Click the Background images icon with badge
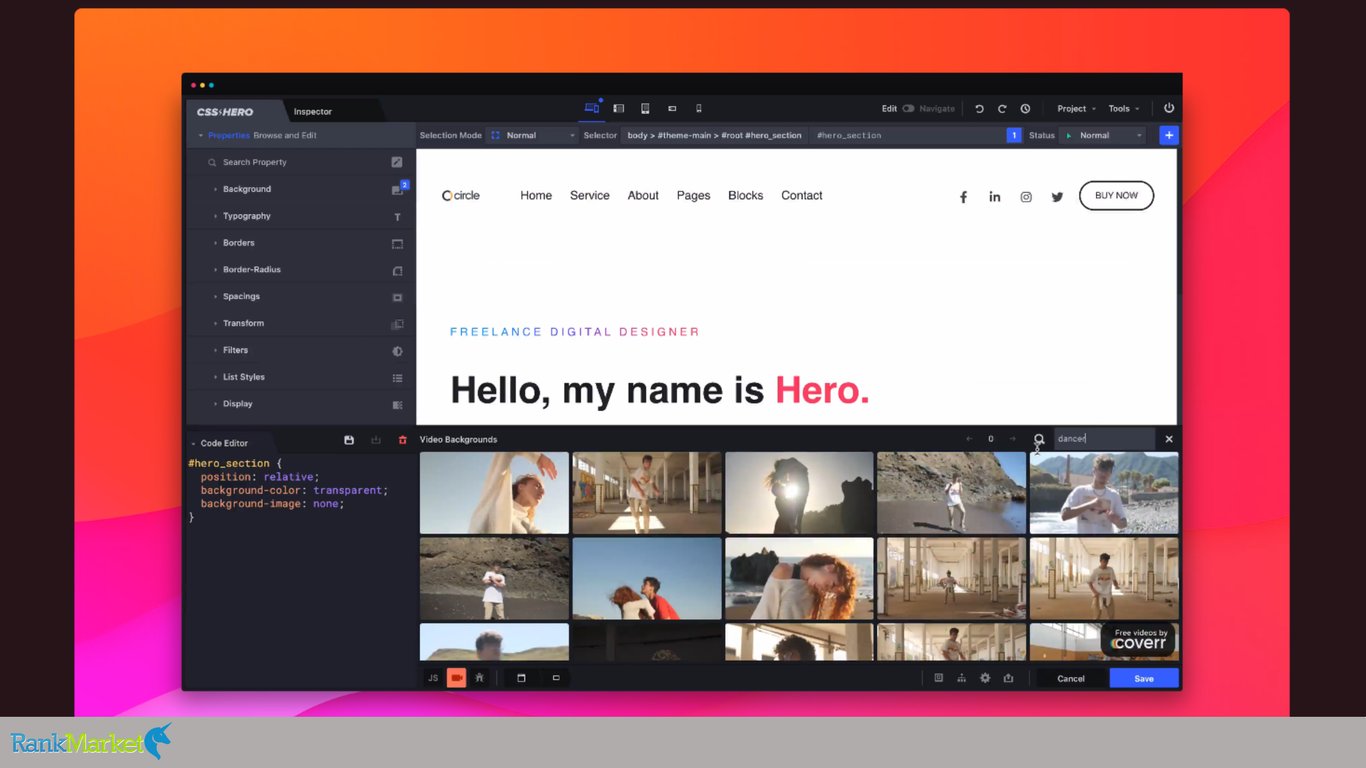The image size is (1366, 768). pos(398,189)
